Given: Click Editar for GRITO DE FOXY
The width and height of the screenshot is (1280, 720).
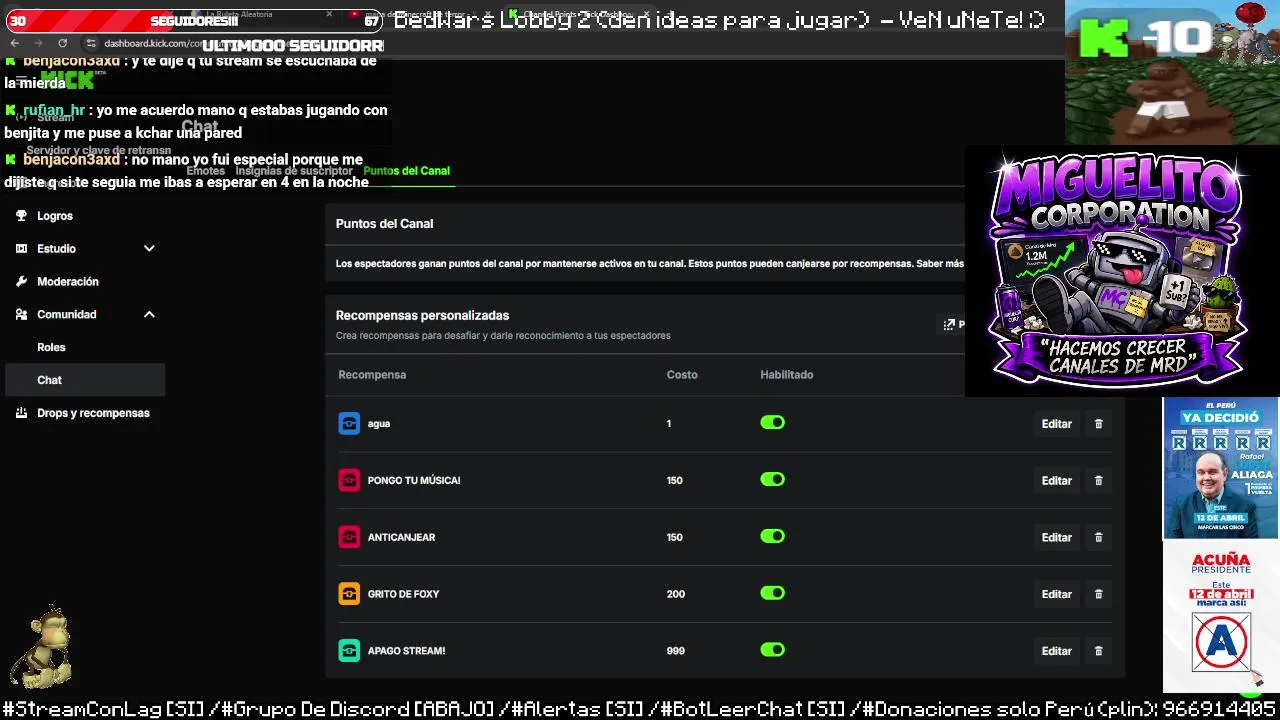Looking at the screenshot, I should [1056, 594].
